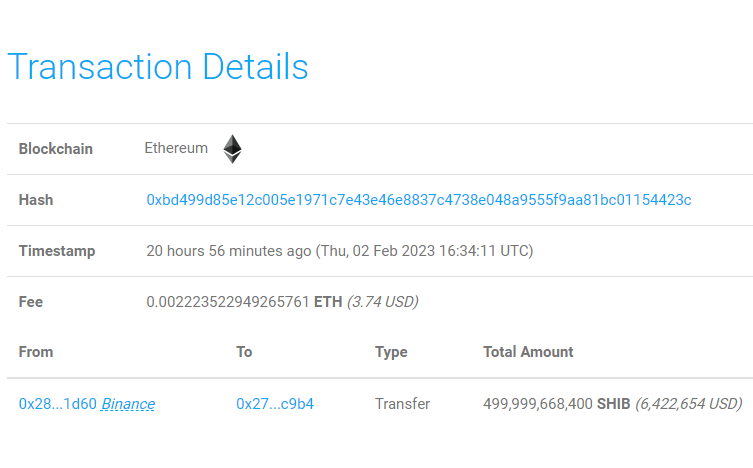Open the transaction hash link
Viewport: 753px width, 468px height.
click(x=419, y=200)
